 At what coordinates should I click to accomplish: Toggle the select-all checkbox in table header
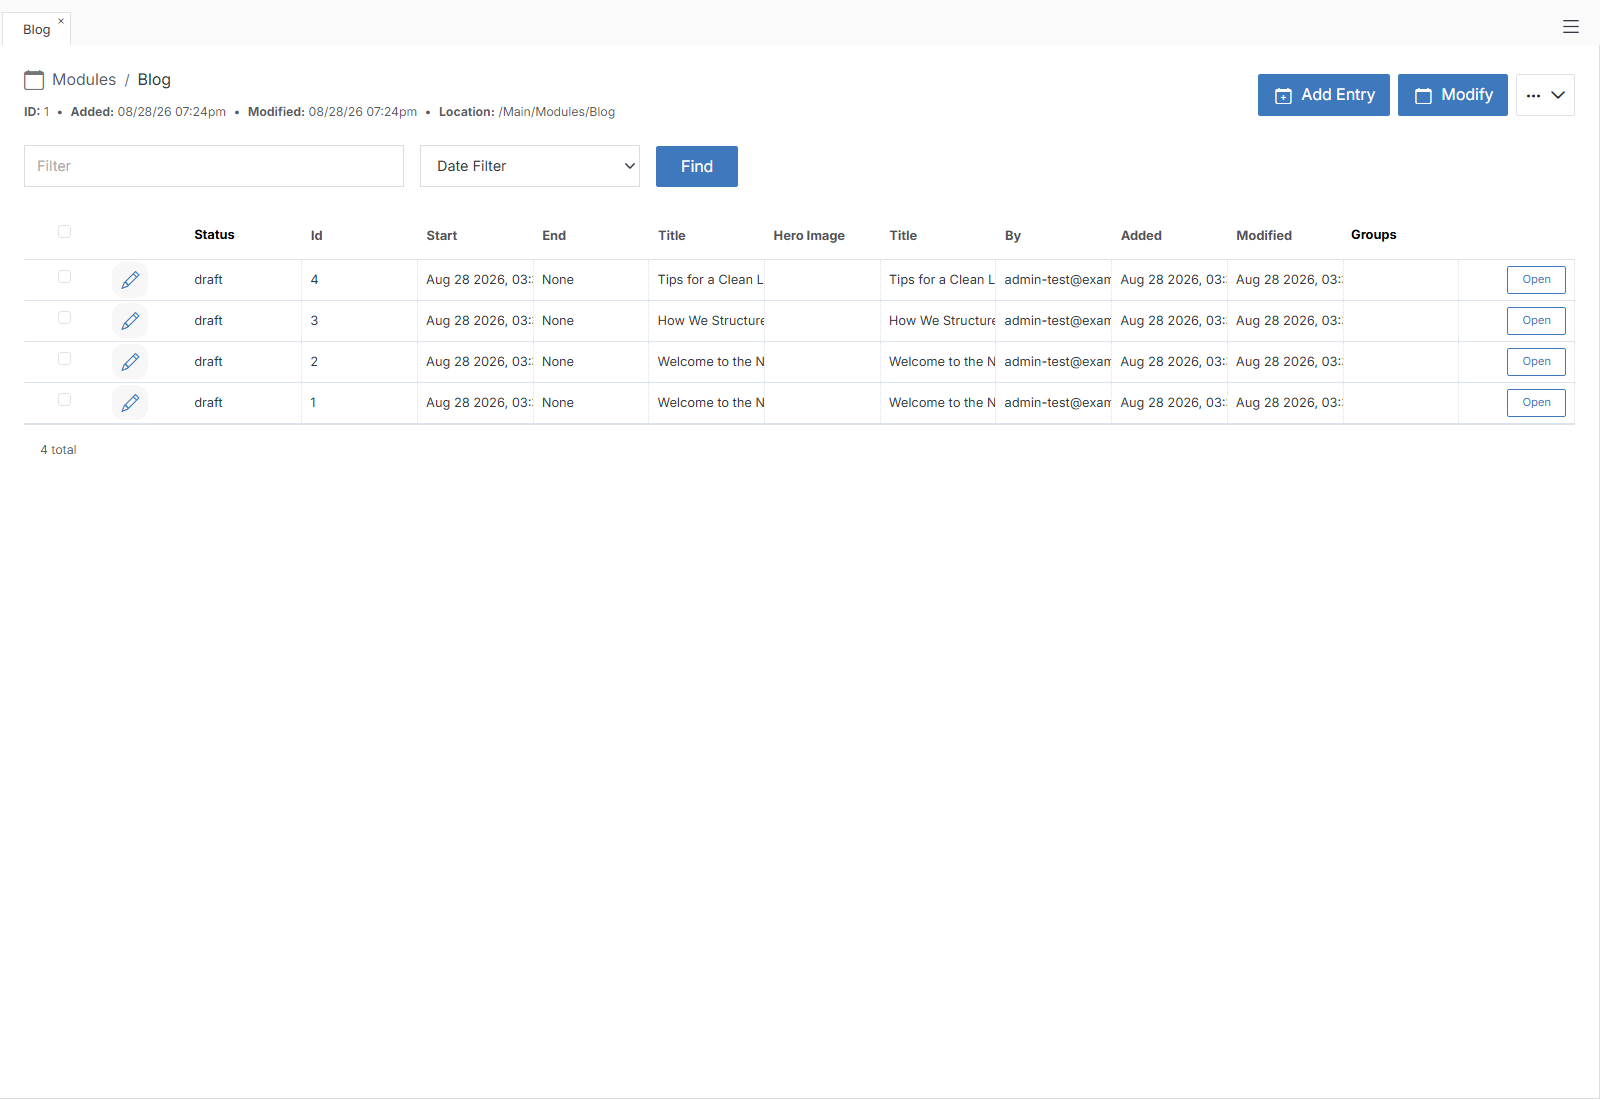click(x=64, y=232)
